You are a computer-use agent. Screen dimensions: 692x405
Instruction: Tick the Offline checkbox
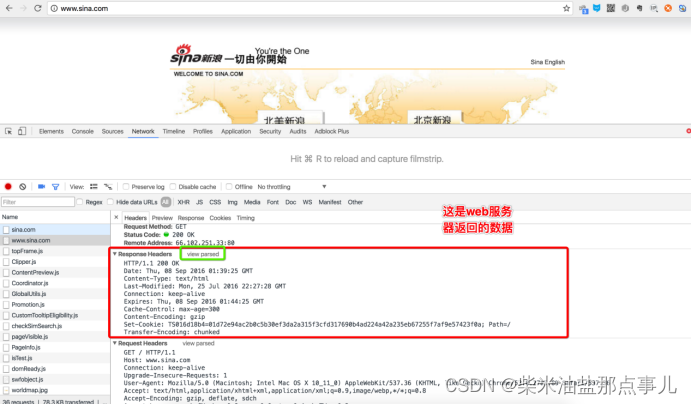point(229,187)
